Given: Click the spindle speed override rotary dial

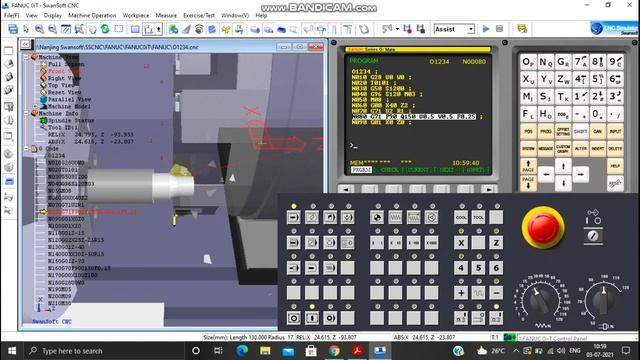Looking at the screenshot, I should click(x=604, y=301).
